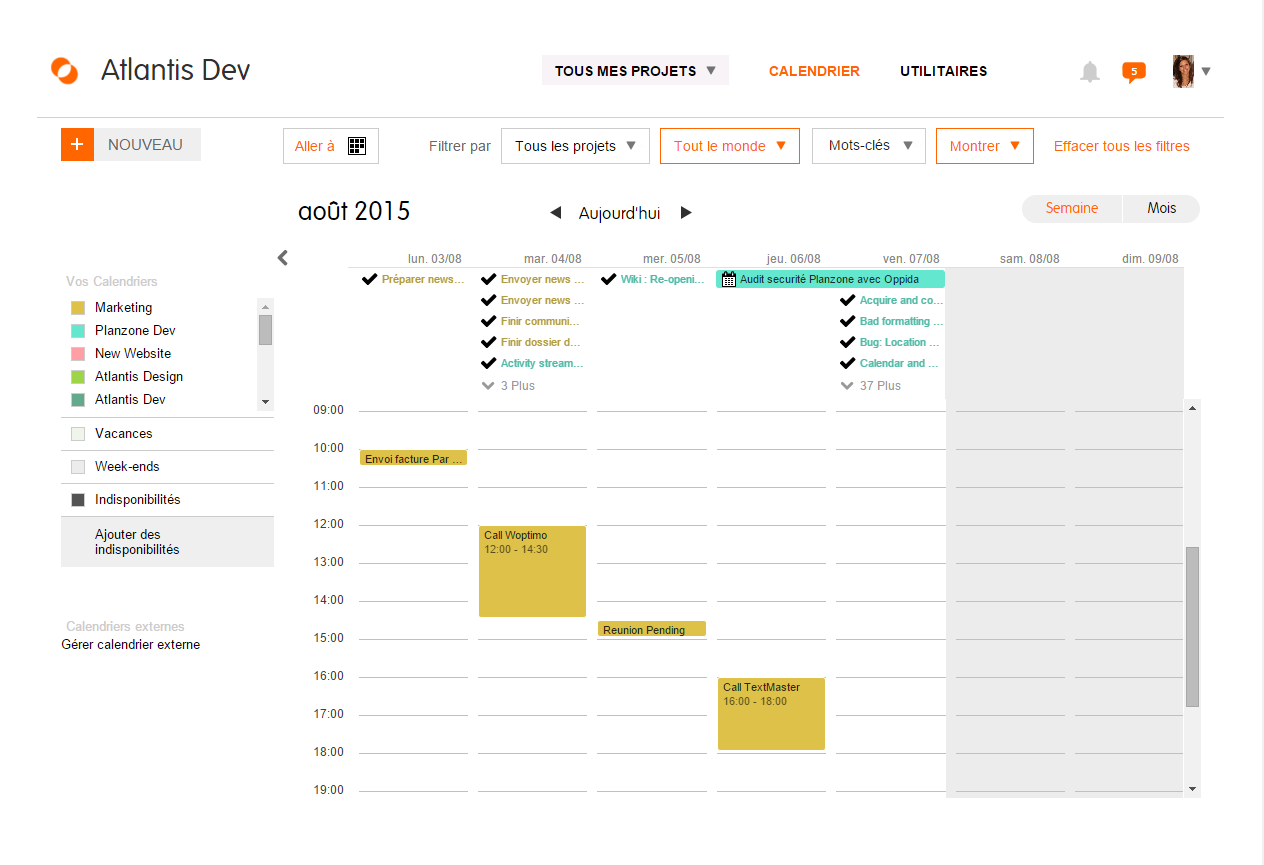The image size is (1264, 865).
Task: Click checkmark of Acquire and co task
Action: 848,300
